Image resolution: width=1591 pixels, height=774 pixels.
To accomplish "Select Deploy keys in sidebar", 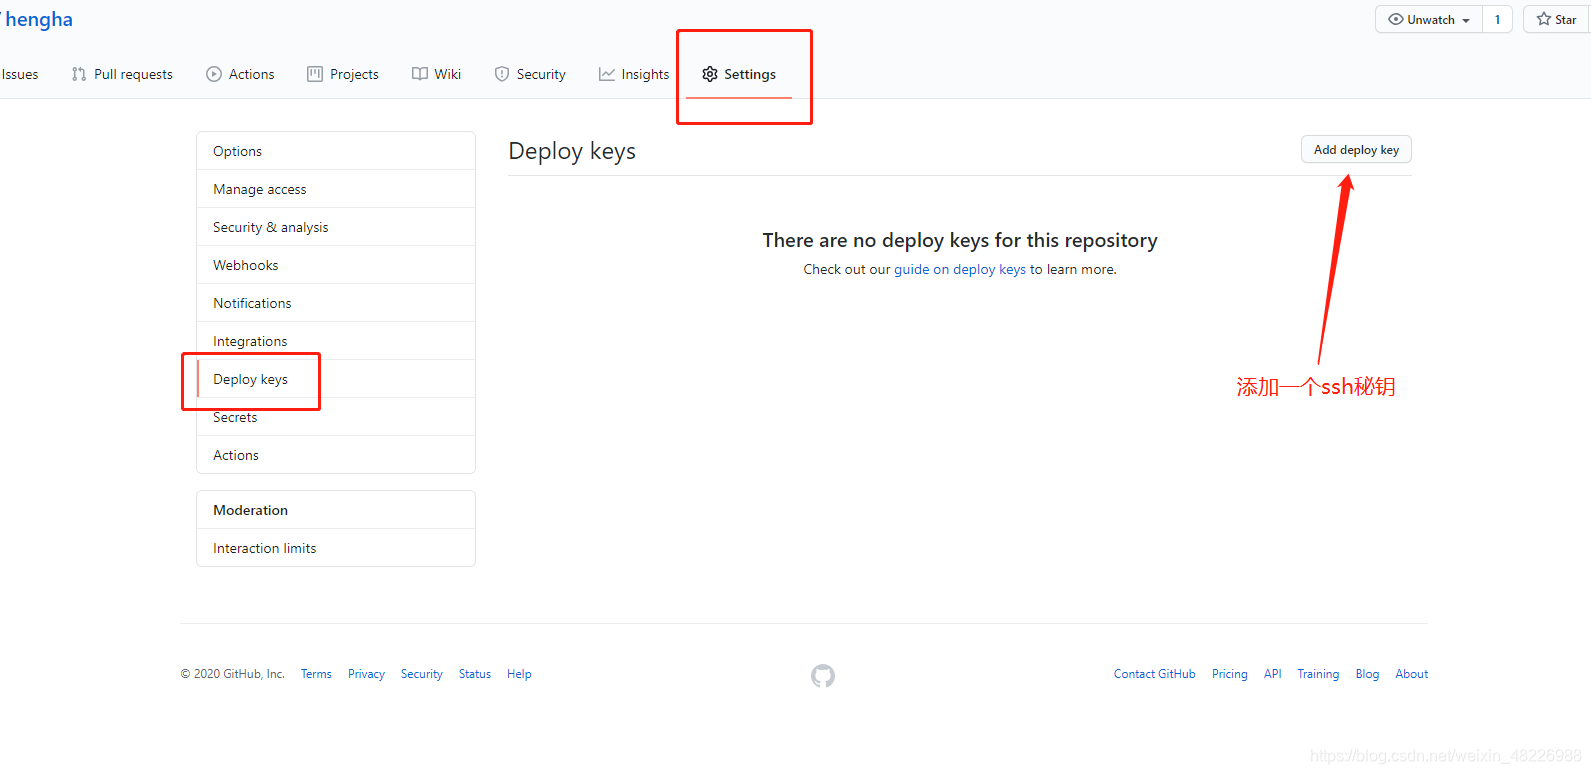I will [x=336, y=379].
